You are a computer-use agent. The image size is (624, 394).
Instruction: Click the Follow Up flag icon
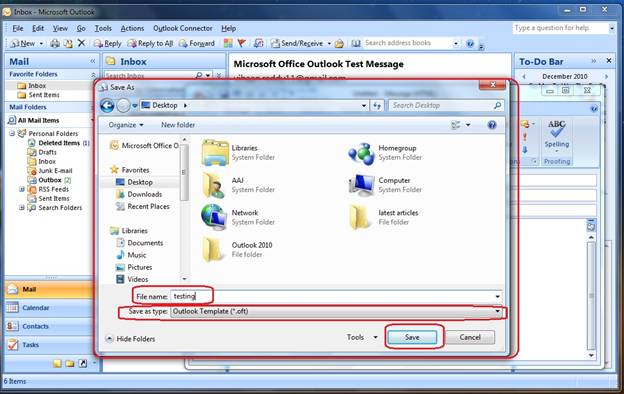point(241,43)
